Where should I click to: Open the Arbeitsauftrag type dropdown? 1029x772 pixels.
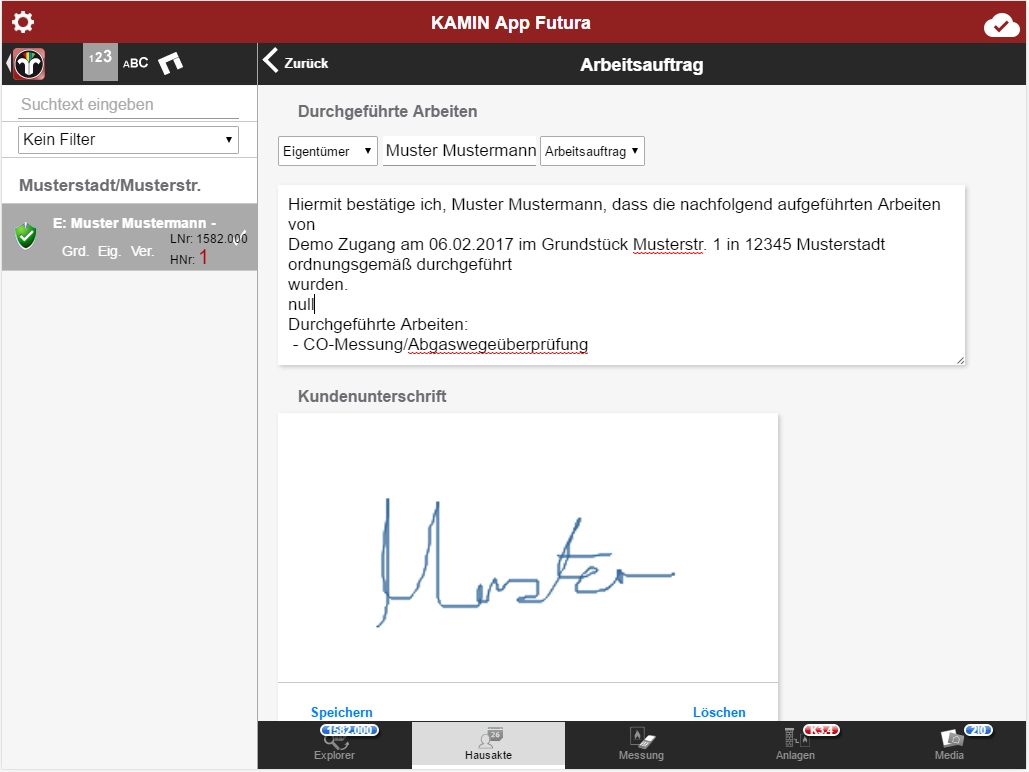click(592, 152)
